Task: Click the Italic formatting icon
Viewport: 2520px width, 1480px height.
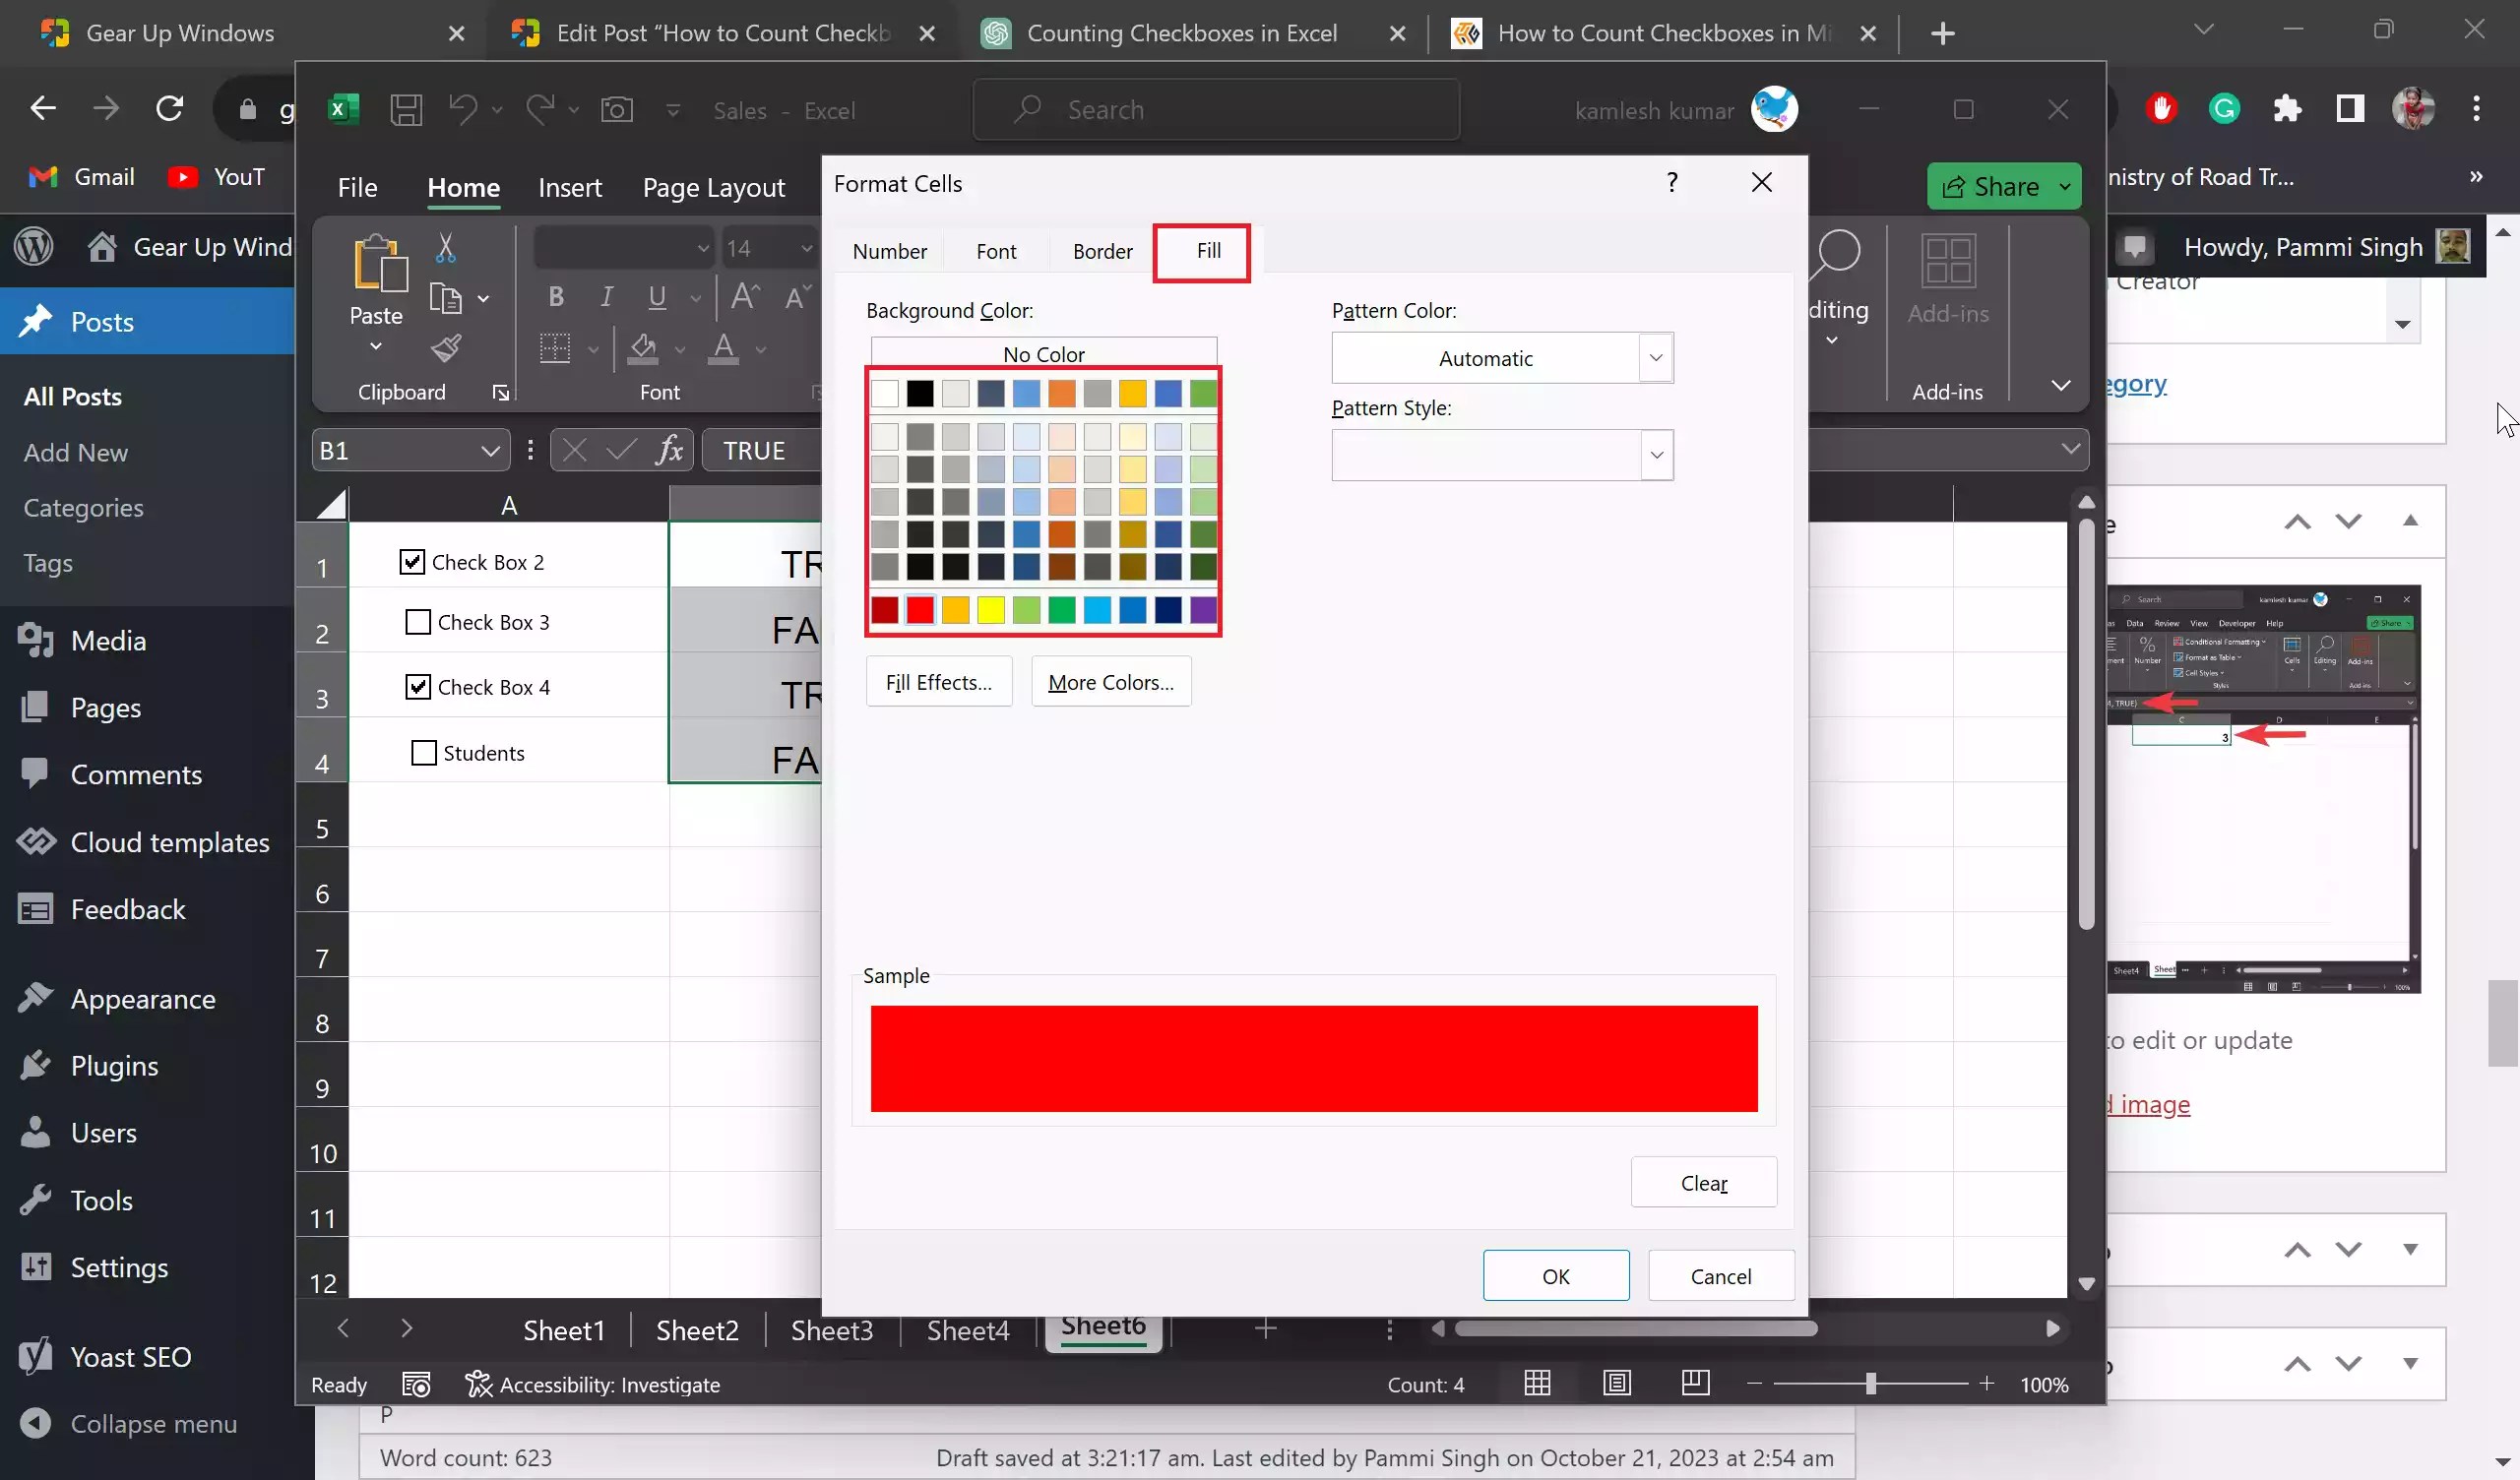Action: (x=605, y=296)
